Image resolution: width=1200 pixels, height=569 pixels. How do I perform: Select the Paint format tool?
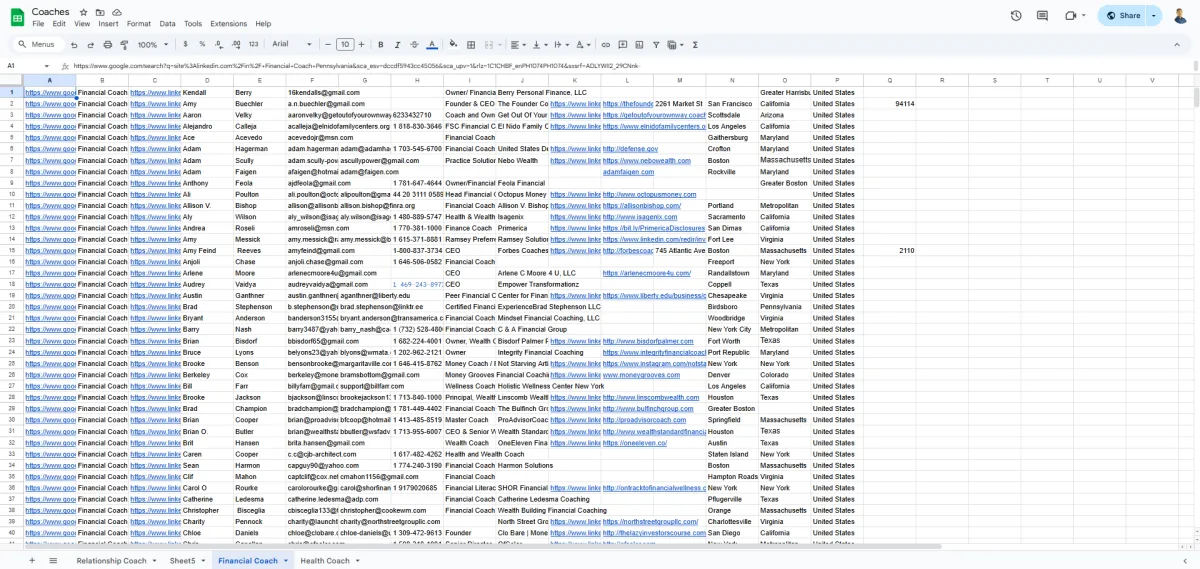click(x=124, y=45)
